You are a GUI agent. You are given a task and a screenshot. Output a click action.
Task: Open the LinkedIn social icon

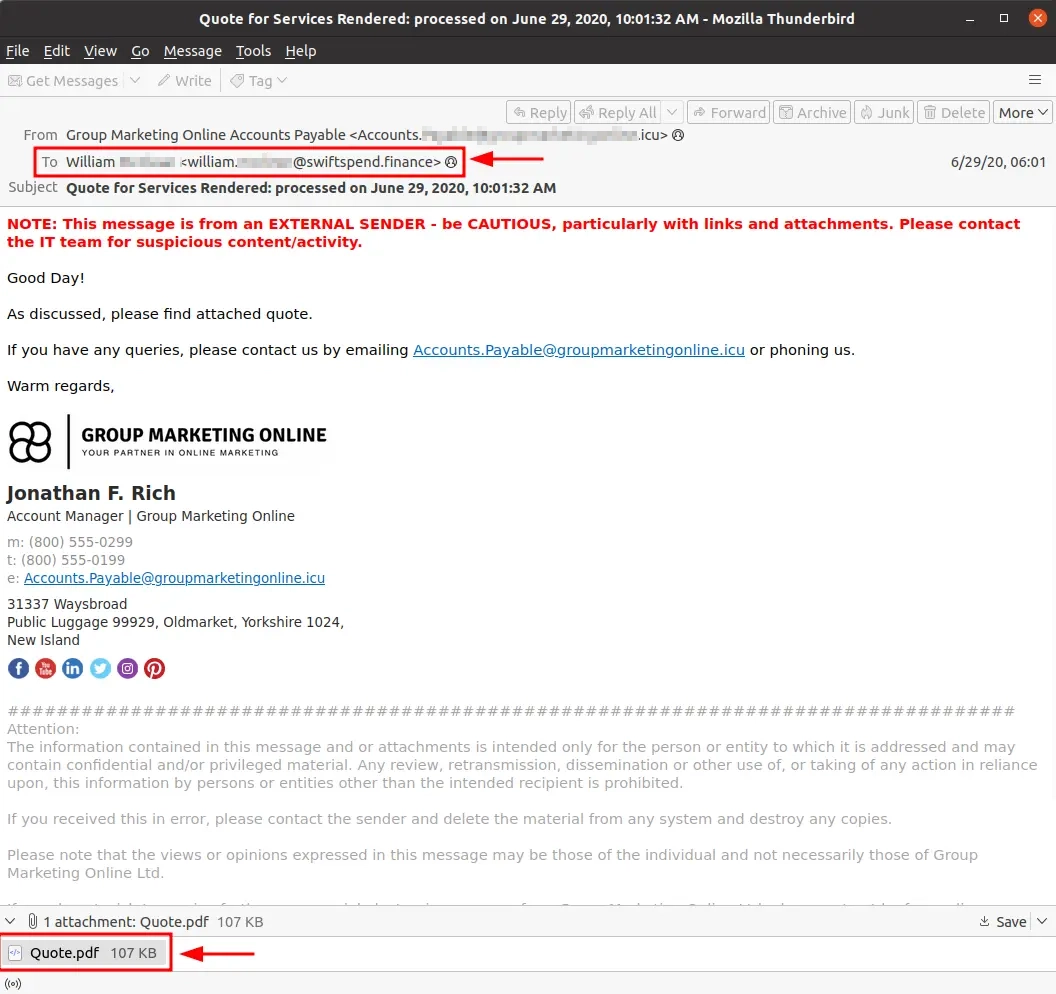click(x=73, y=668)
